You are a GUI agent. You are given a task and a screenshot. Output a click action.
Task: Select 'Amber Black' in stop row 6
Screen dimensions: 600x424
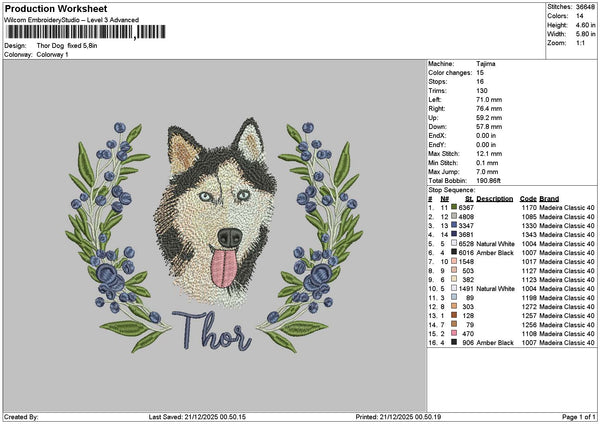(495, 253)
